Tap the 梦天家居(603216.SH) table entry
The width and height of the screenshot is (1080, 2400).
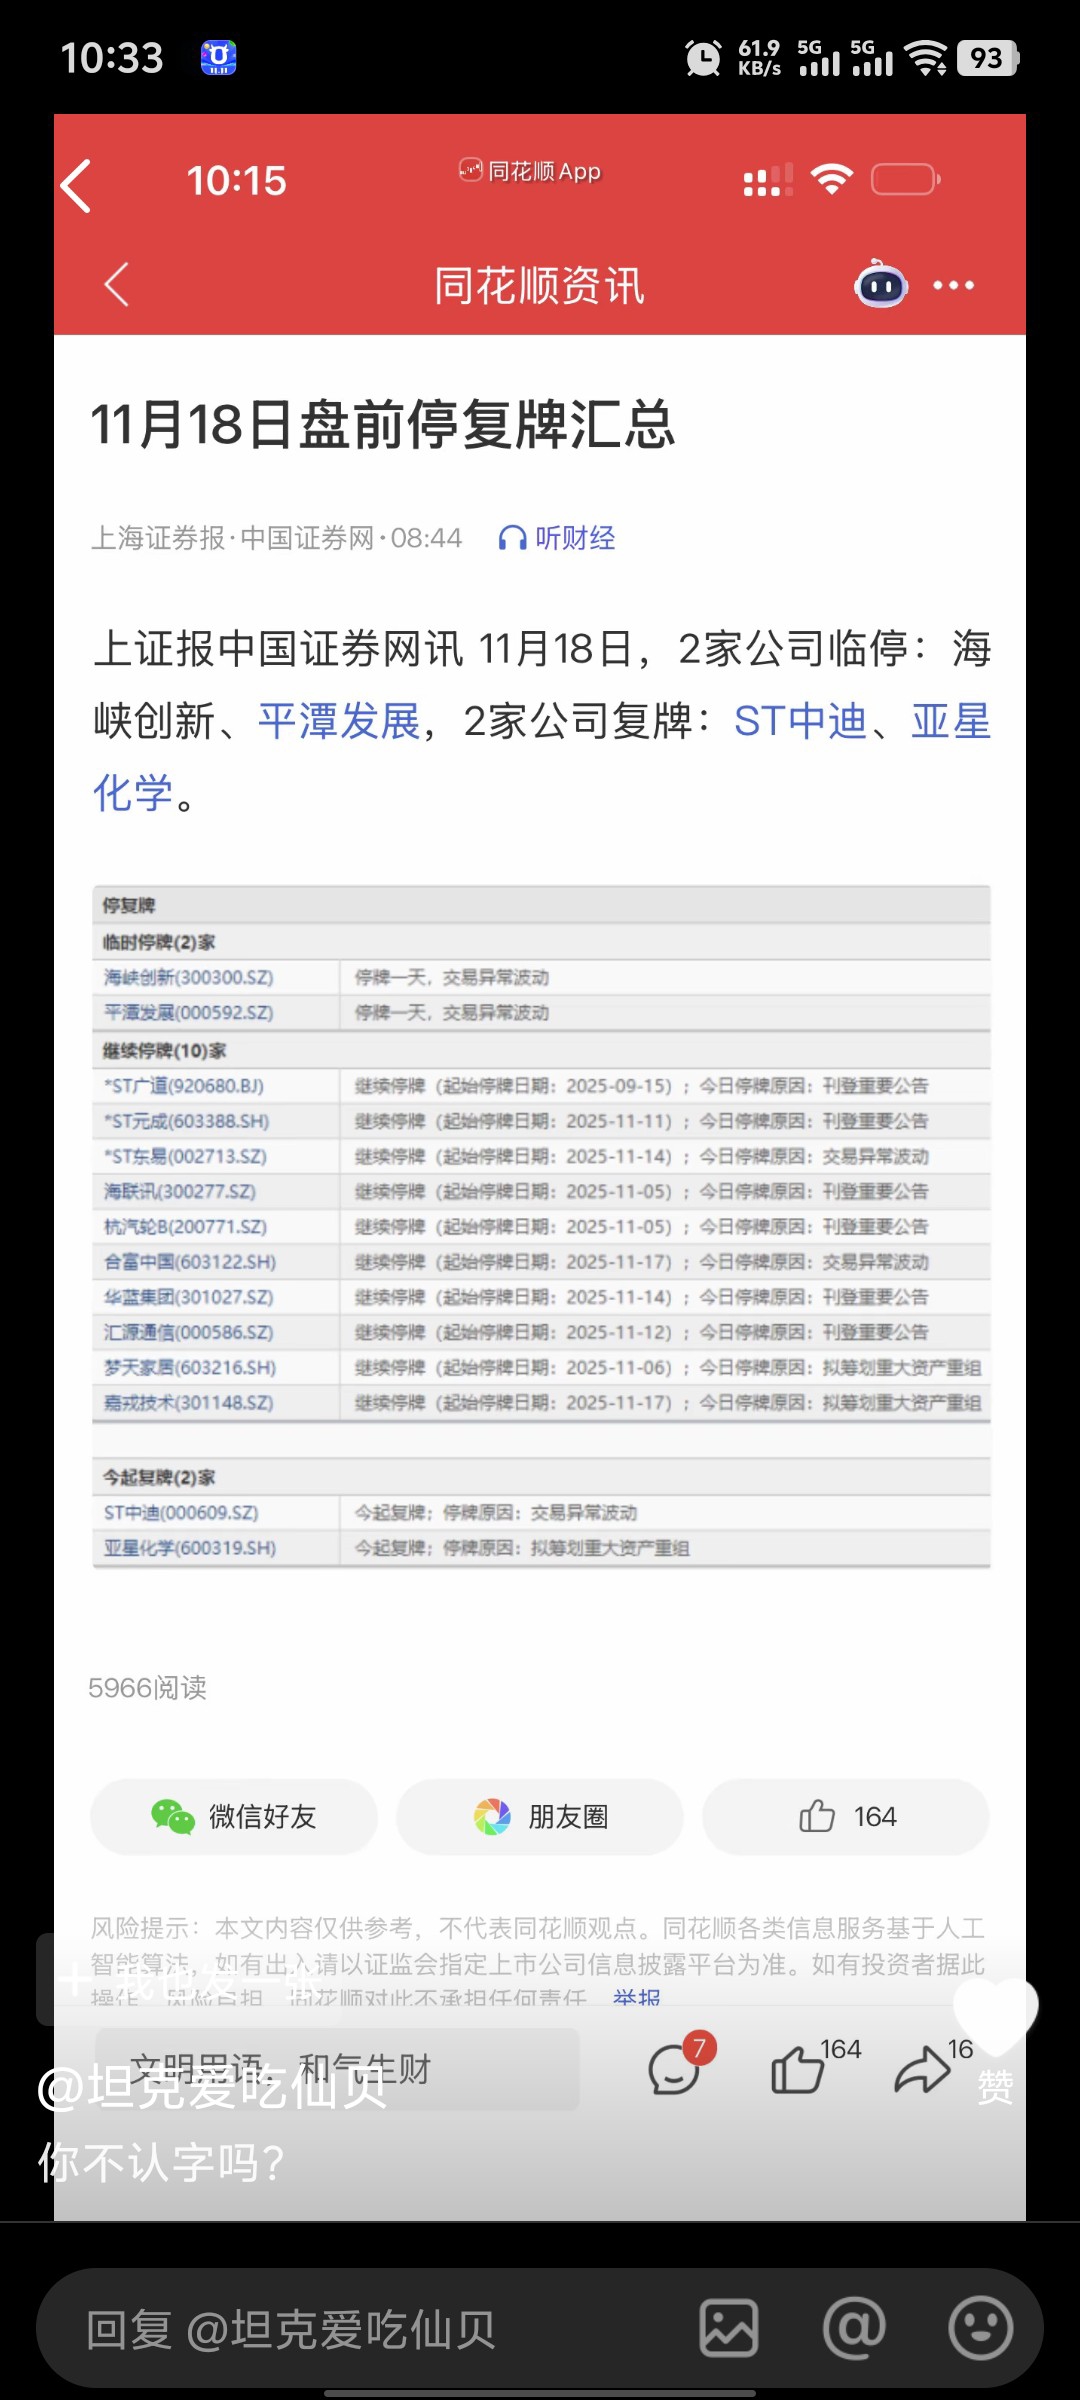[x=190, y=1367]
